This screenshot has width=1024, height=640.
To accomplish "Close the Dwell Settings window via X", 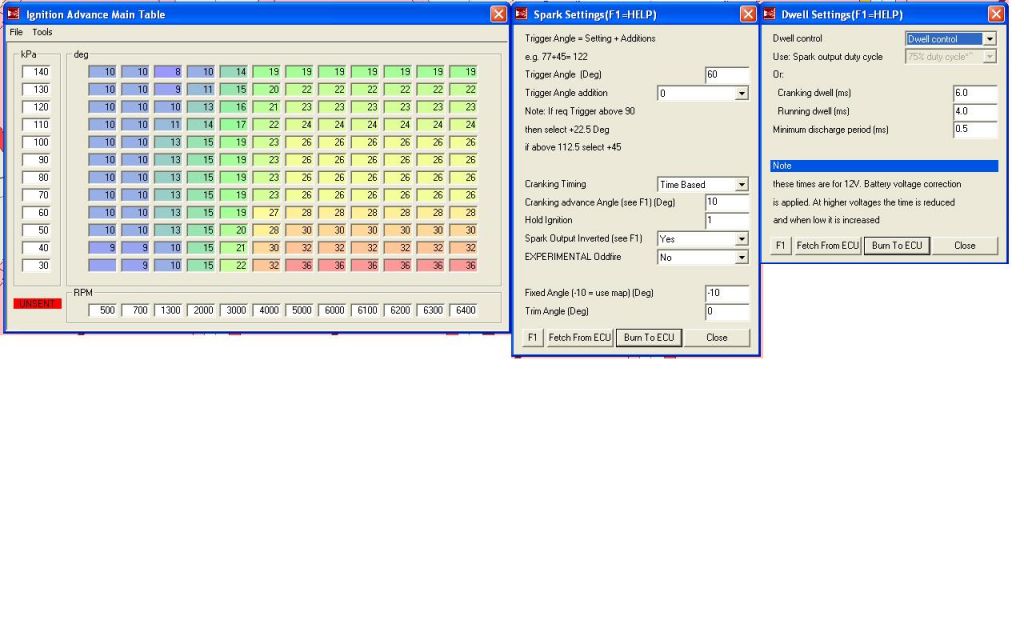I will coord(996,15).
